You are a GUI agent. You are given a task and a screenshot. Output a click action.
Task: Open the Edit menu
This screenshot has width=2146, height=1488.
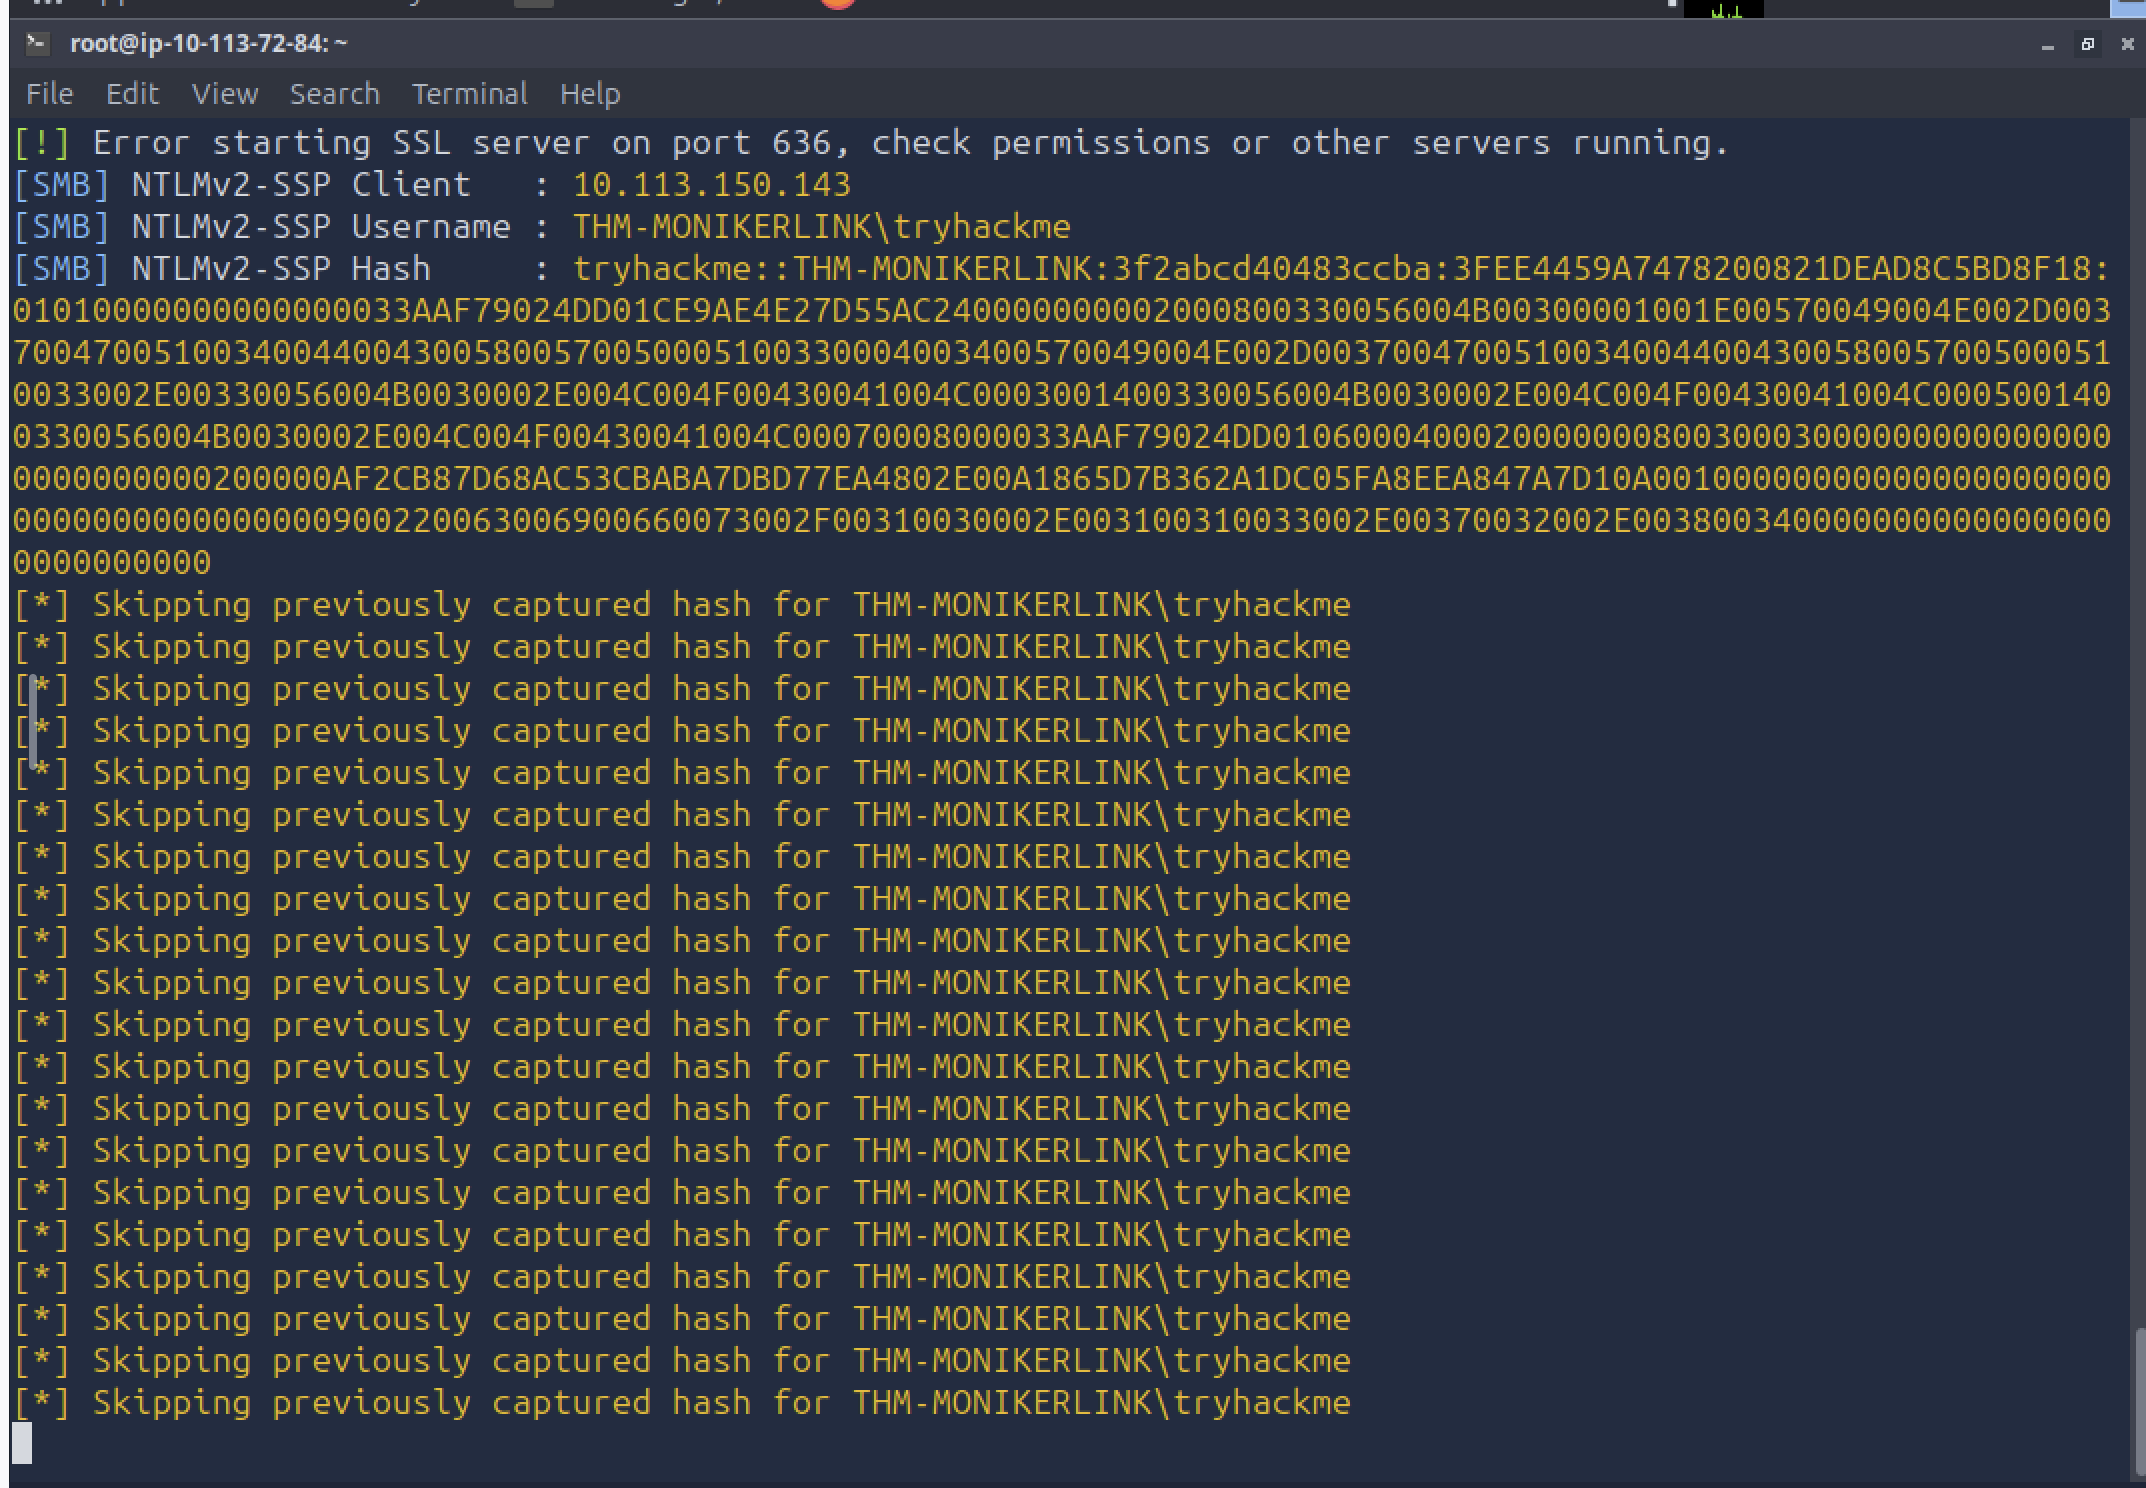(x=132, y=94)
